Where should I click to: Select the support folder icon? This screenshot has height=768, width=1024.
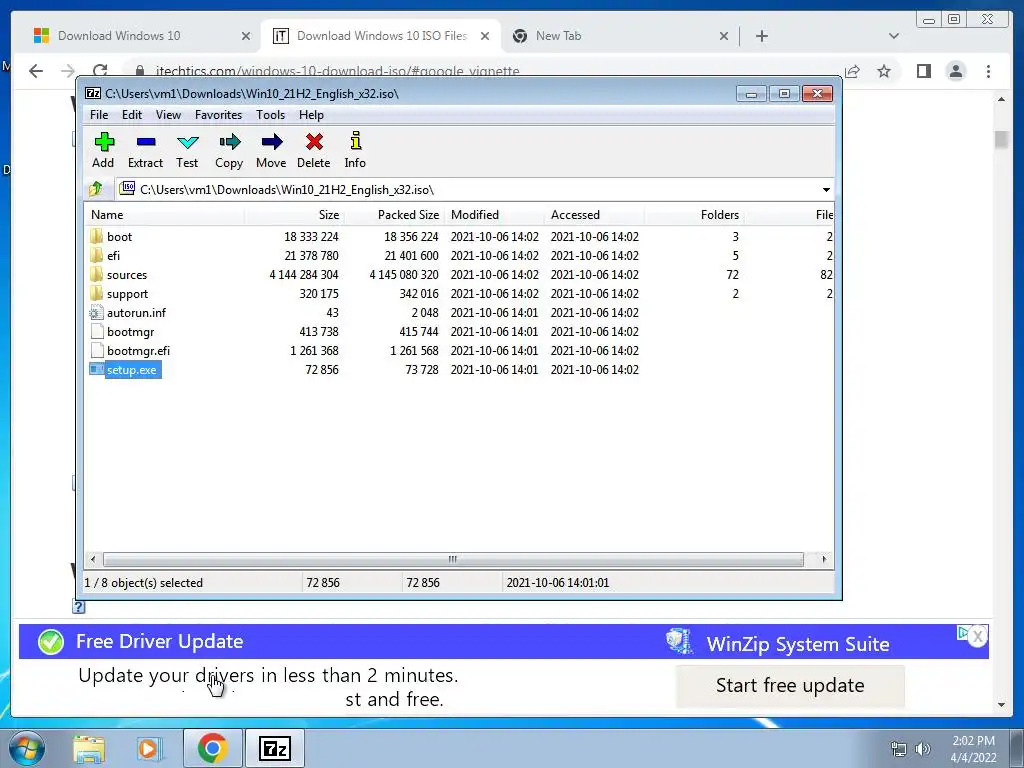pos(97,293)
